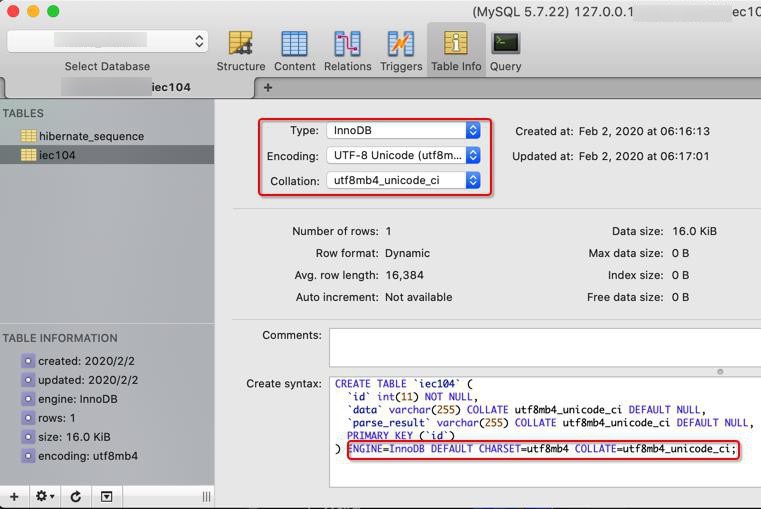The height and width of the screenshot is (509, 761).
Task: Select the iec104 table in list
Action: click(x=107, y=155)
